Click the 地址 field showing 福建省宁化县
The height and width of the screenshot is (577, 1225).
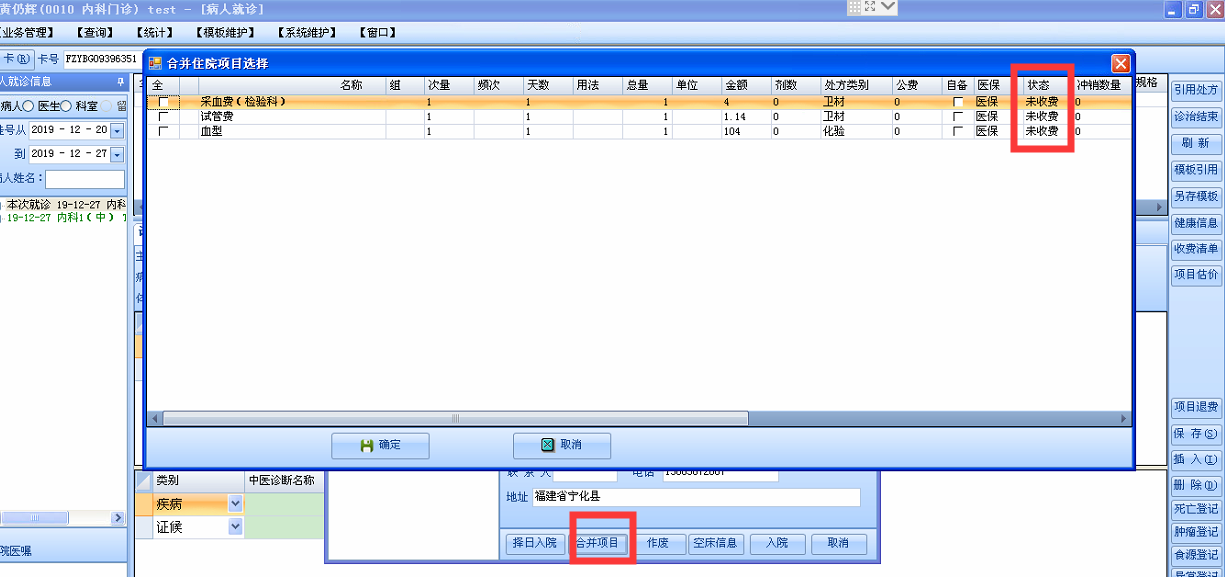click(695, 497)
